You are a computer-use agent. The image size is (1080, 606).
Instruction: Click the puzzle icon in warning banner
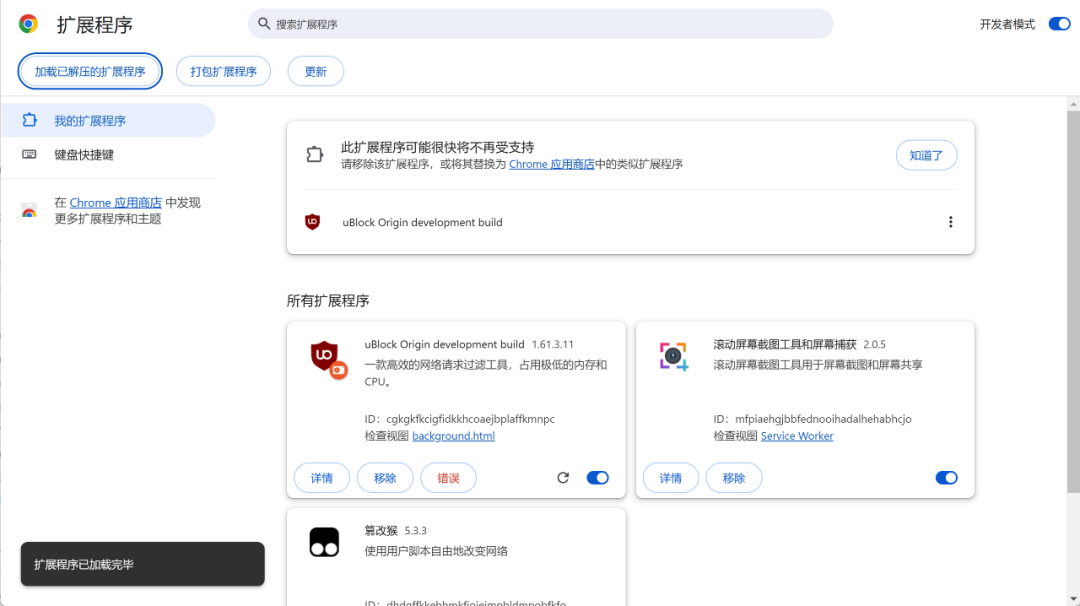point(315,154)
